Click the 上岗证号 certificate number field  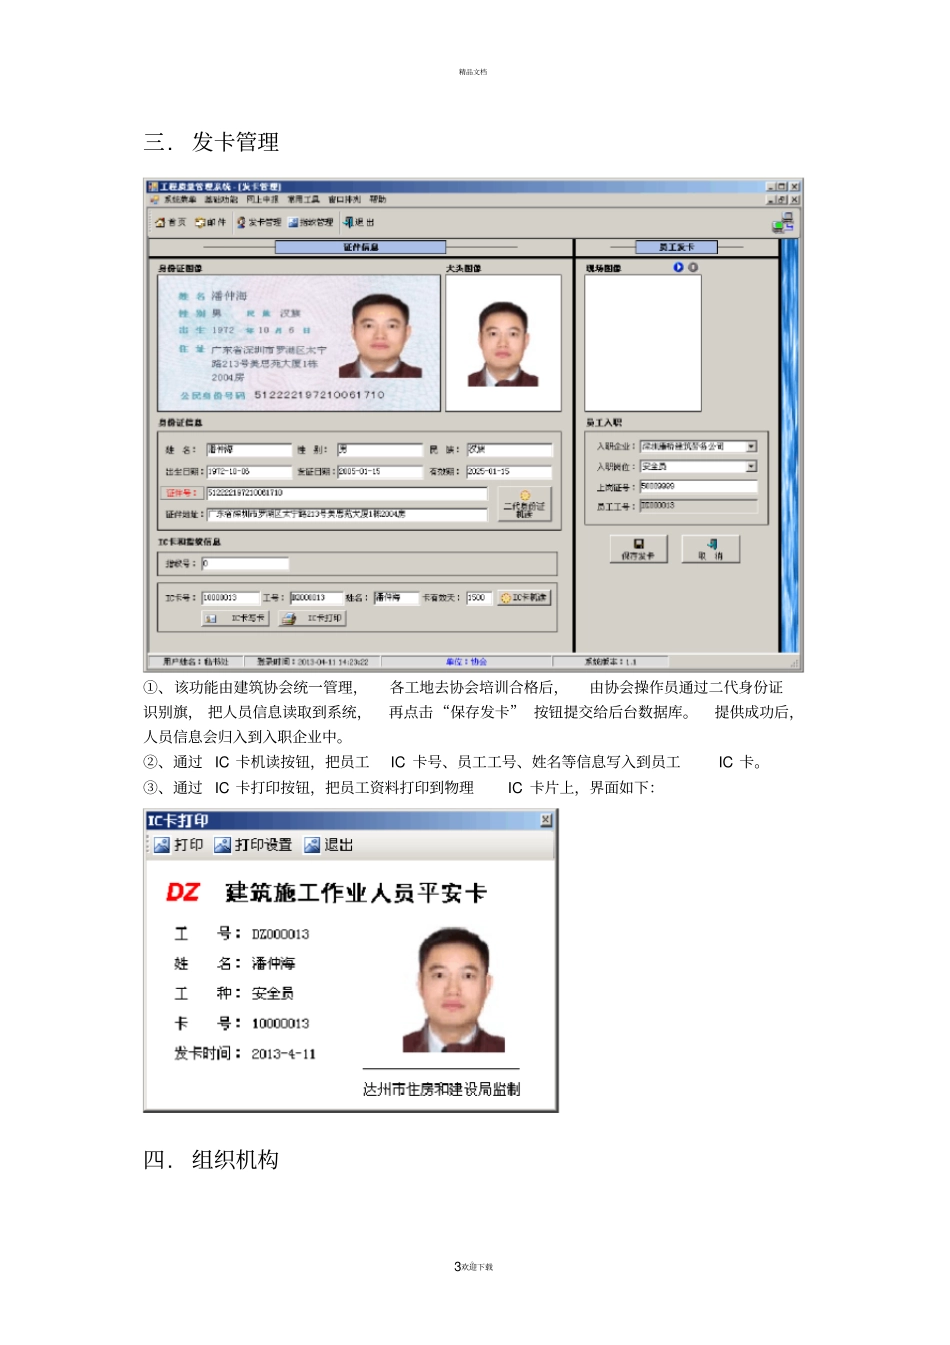(698, 487)
